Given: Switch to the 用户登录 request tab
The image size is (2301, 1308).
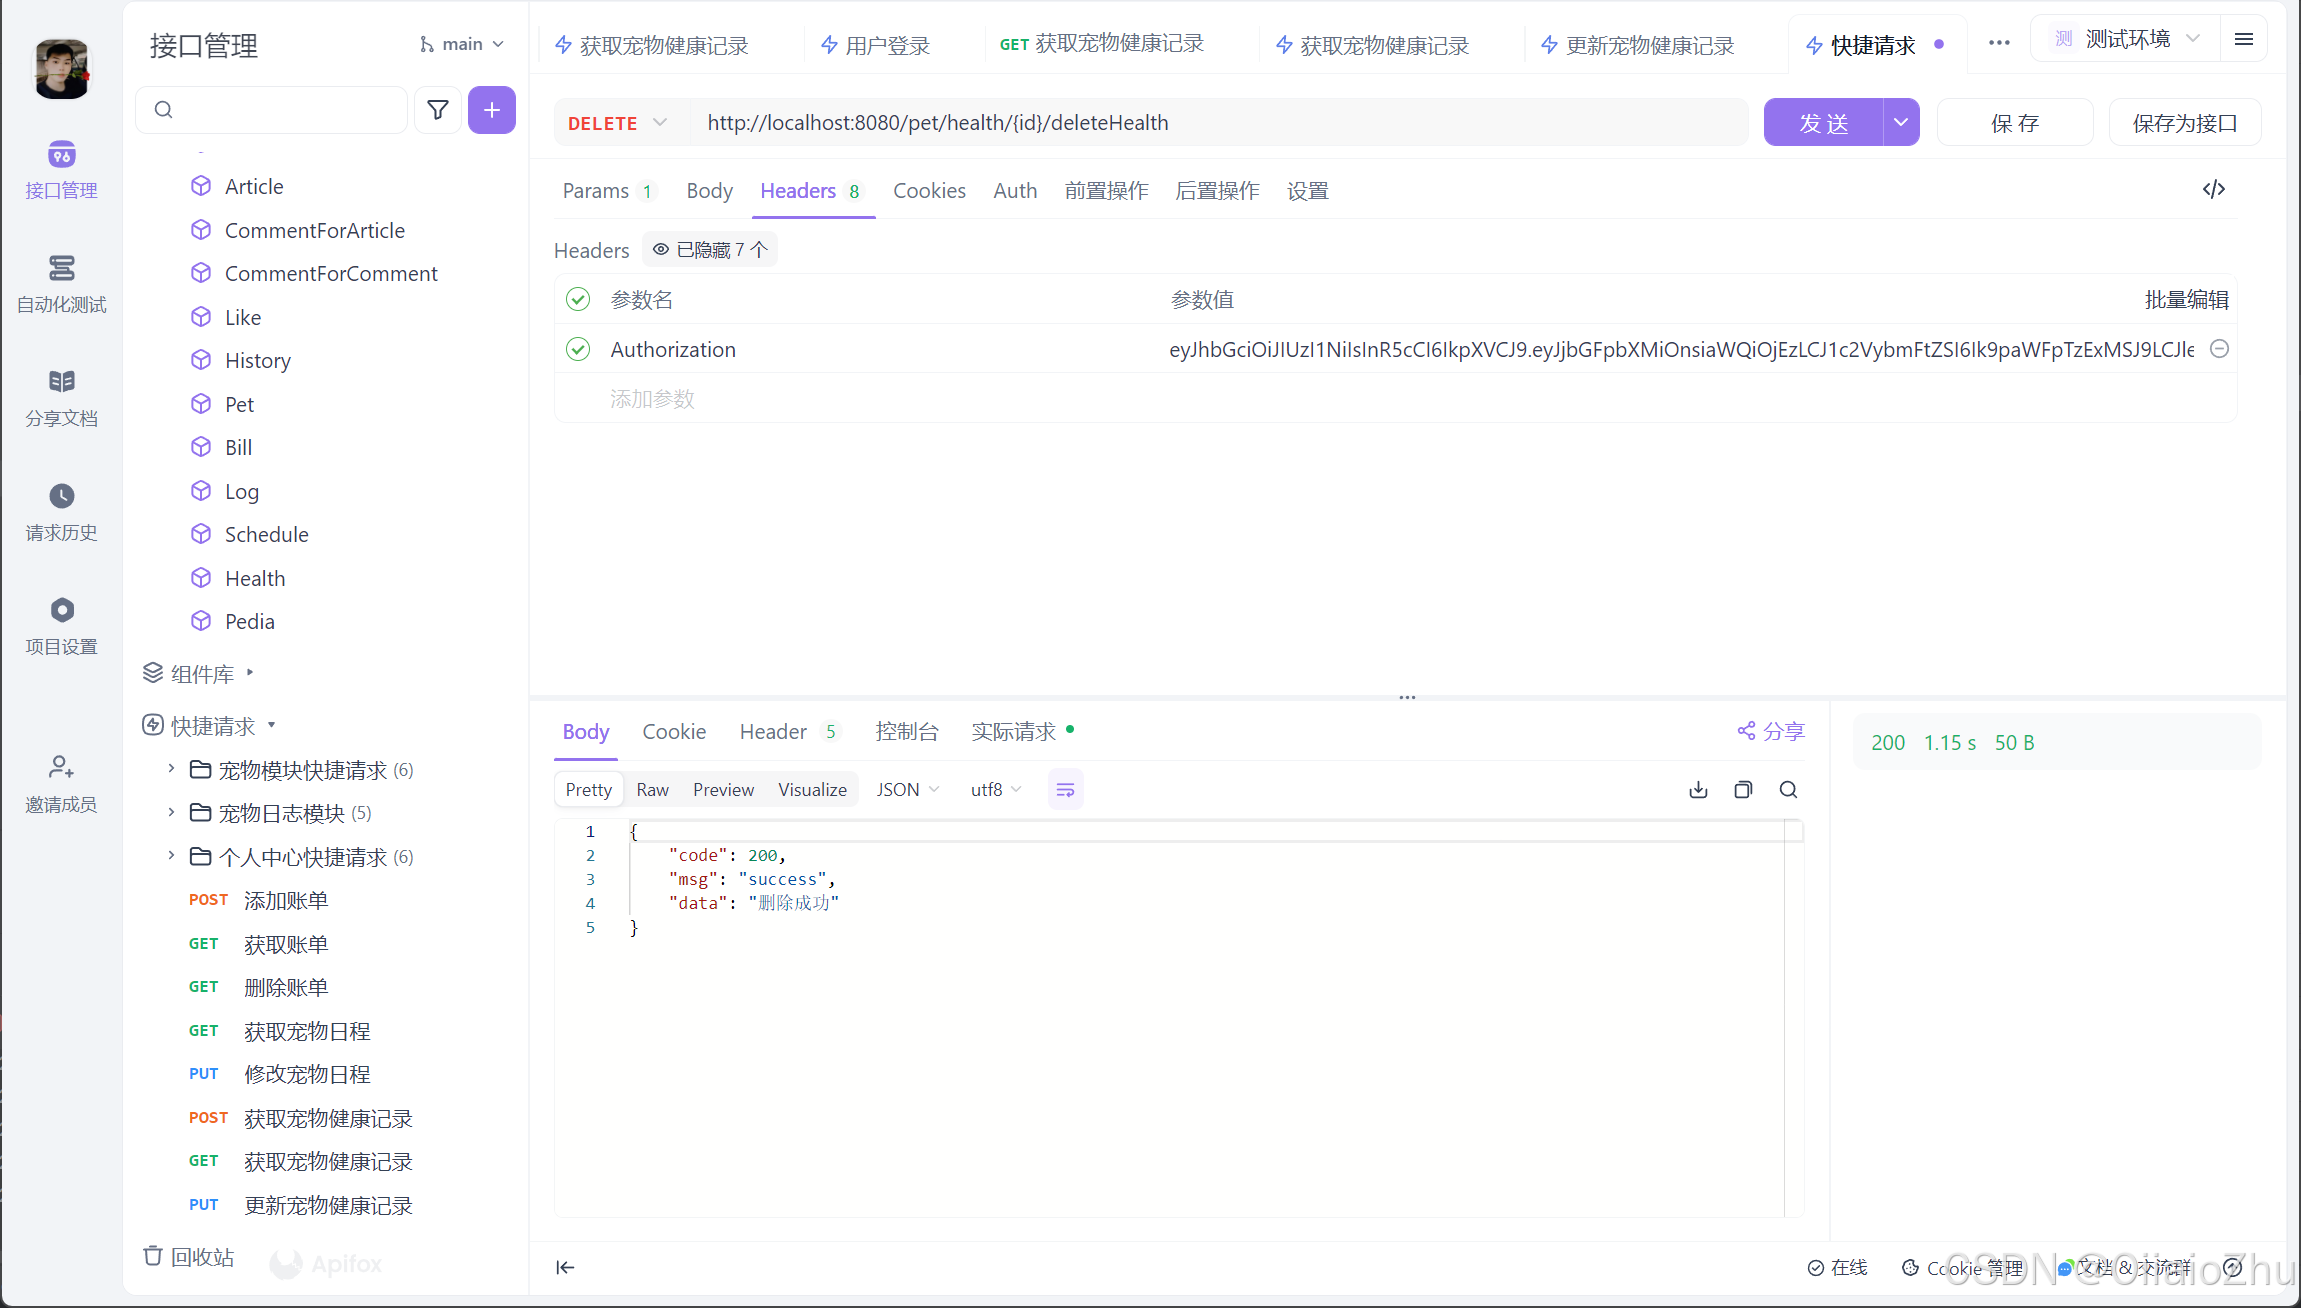Looking at the screenshot, I should coord(886,44).
